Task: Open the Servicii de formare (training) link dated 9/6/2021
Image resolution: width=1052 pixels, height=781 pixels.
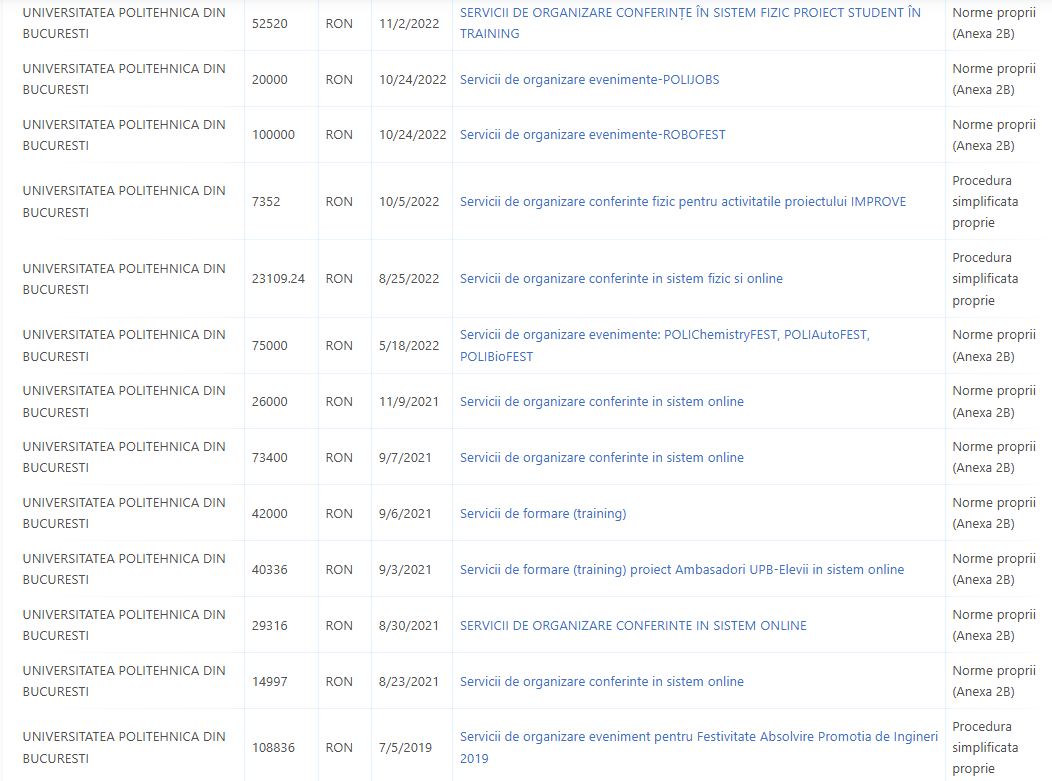Action: tap(543, 513)
